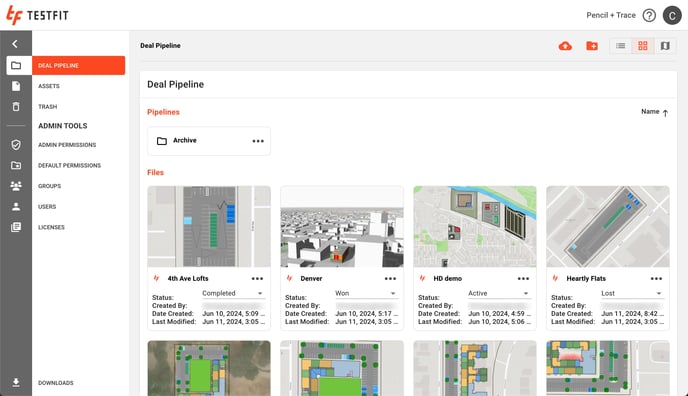This screenshot has width=688, height=396.
Task: Open Heartly Flats site thumbnail
Action: [x=608, y=226]
